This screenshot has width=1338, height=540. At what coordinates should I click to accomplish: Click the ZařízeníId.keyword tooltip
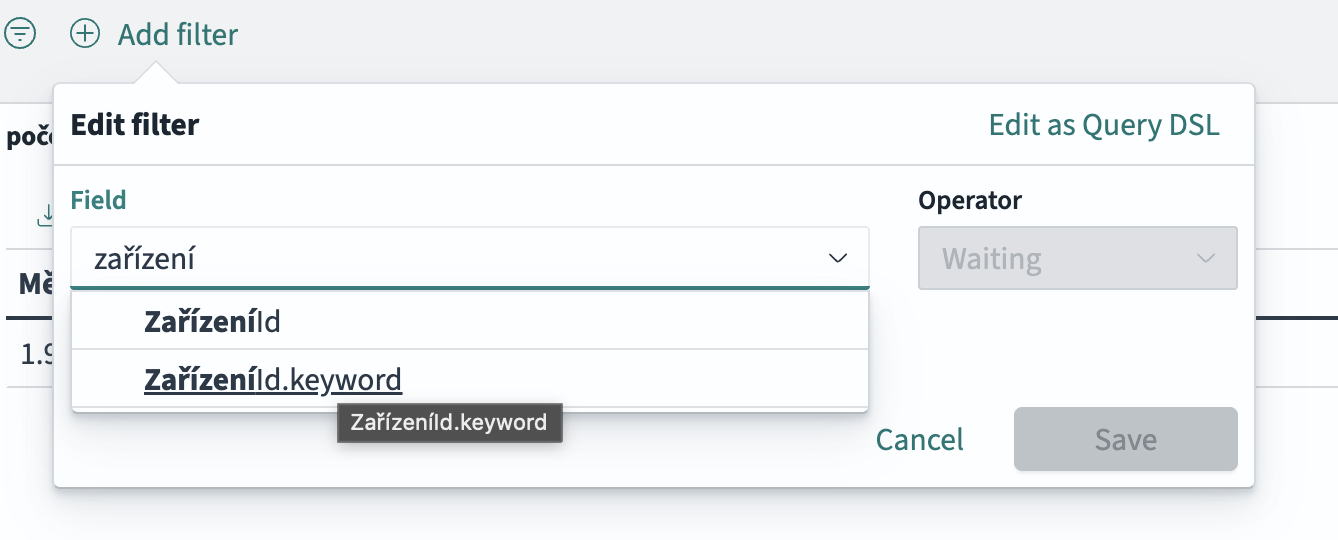[x=449, y=422]
